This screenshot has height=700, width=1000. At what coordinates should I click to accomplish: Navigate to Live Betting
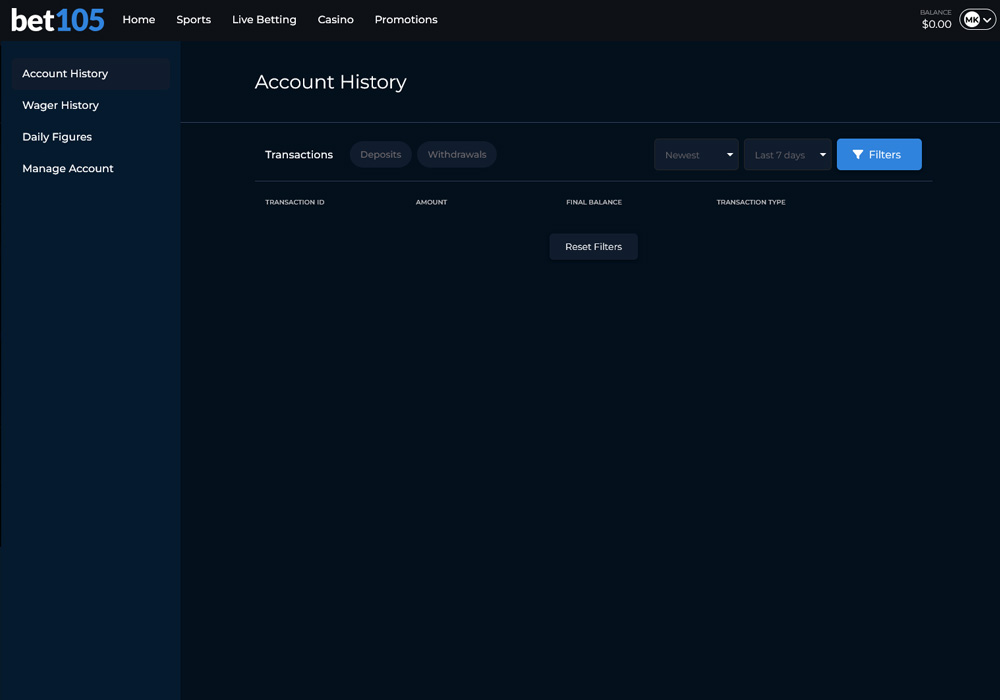(264, 20)
